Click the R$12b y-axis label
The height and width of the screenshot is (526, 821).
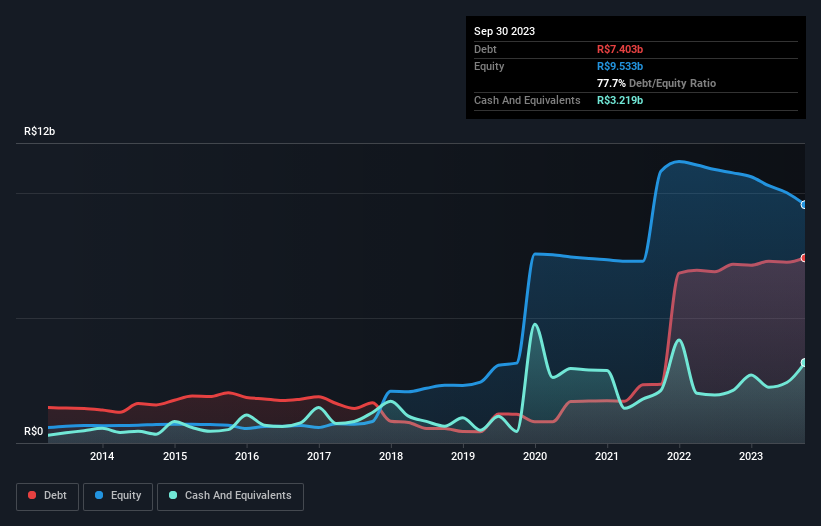tap(39, 131)
